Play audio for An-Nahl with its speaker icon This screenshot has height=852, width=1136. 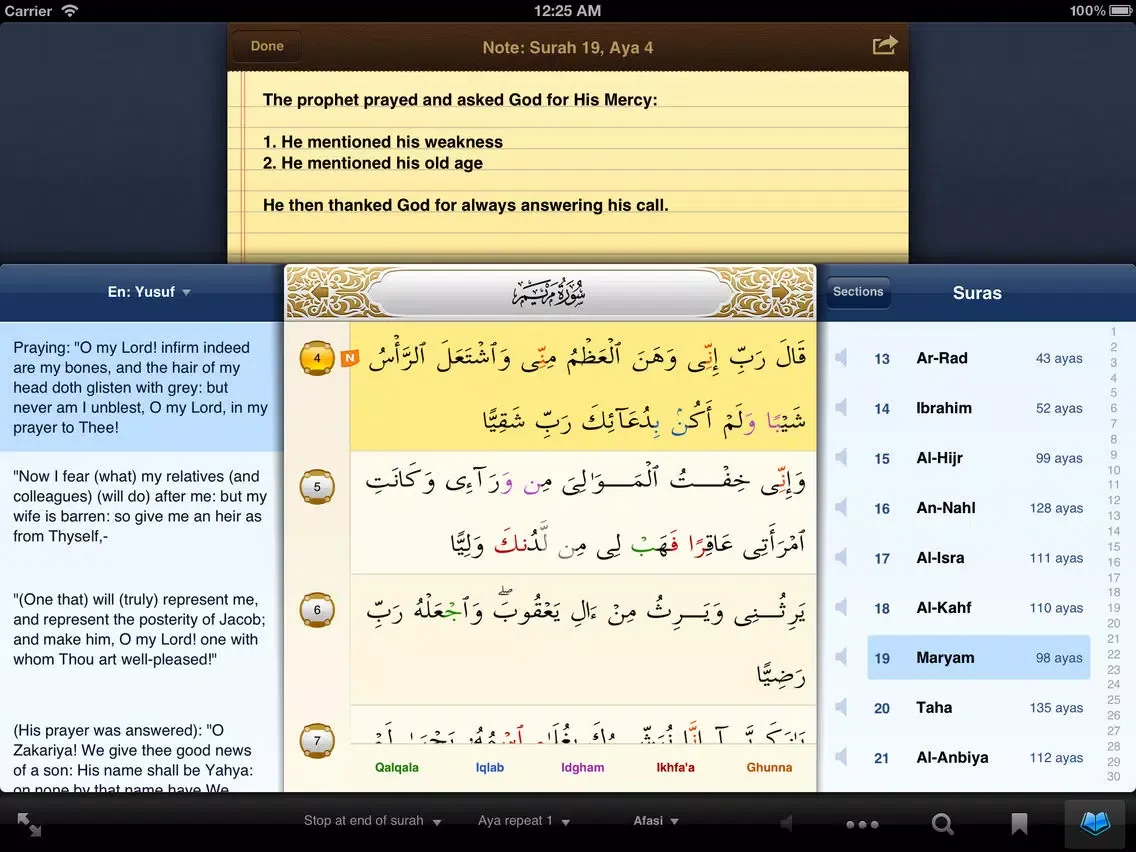point(840,507)
